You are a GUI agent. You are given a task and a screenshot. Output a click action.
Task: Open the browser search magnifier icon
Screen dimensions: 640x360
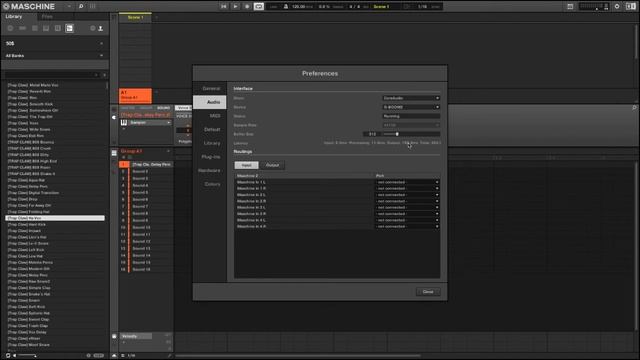[x=81, y=7]
